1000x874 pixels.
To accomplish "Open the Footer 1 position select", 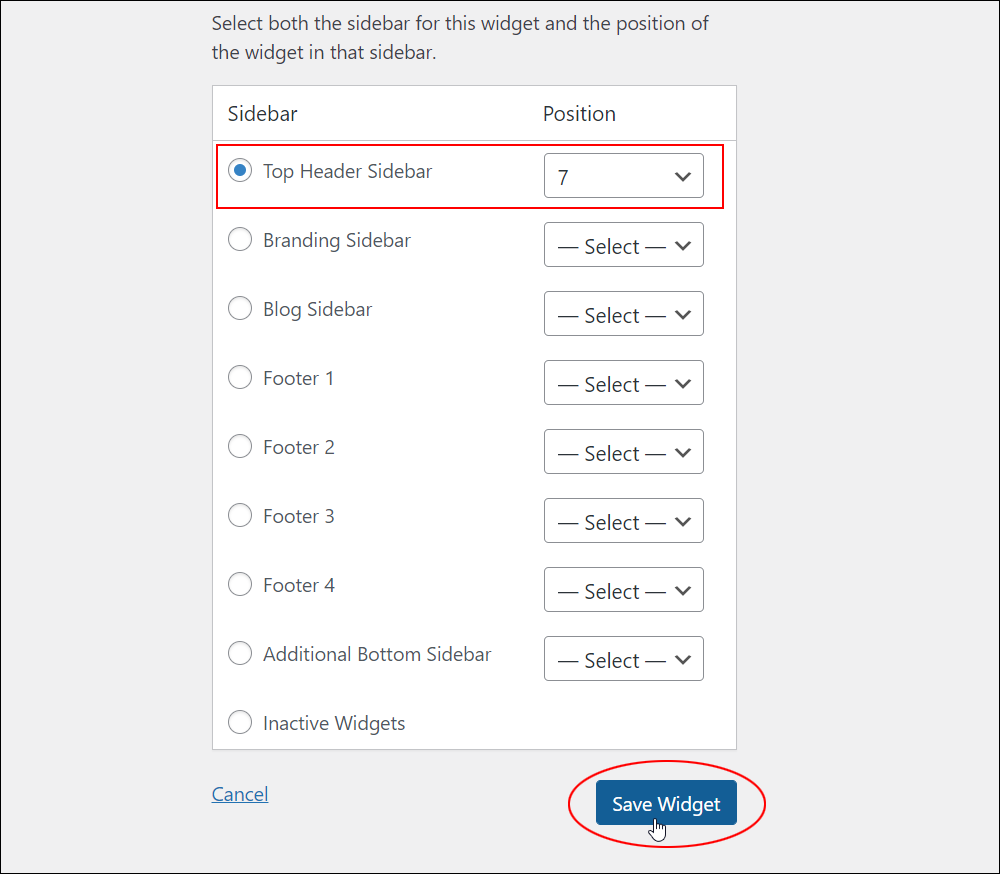I will [x=624, y=383].
